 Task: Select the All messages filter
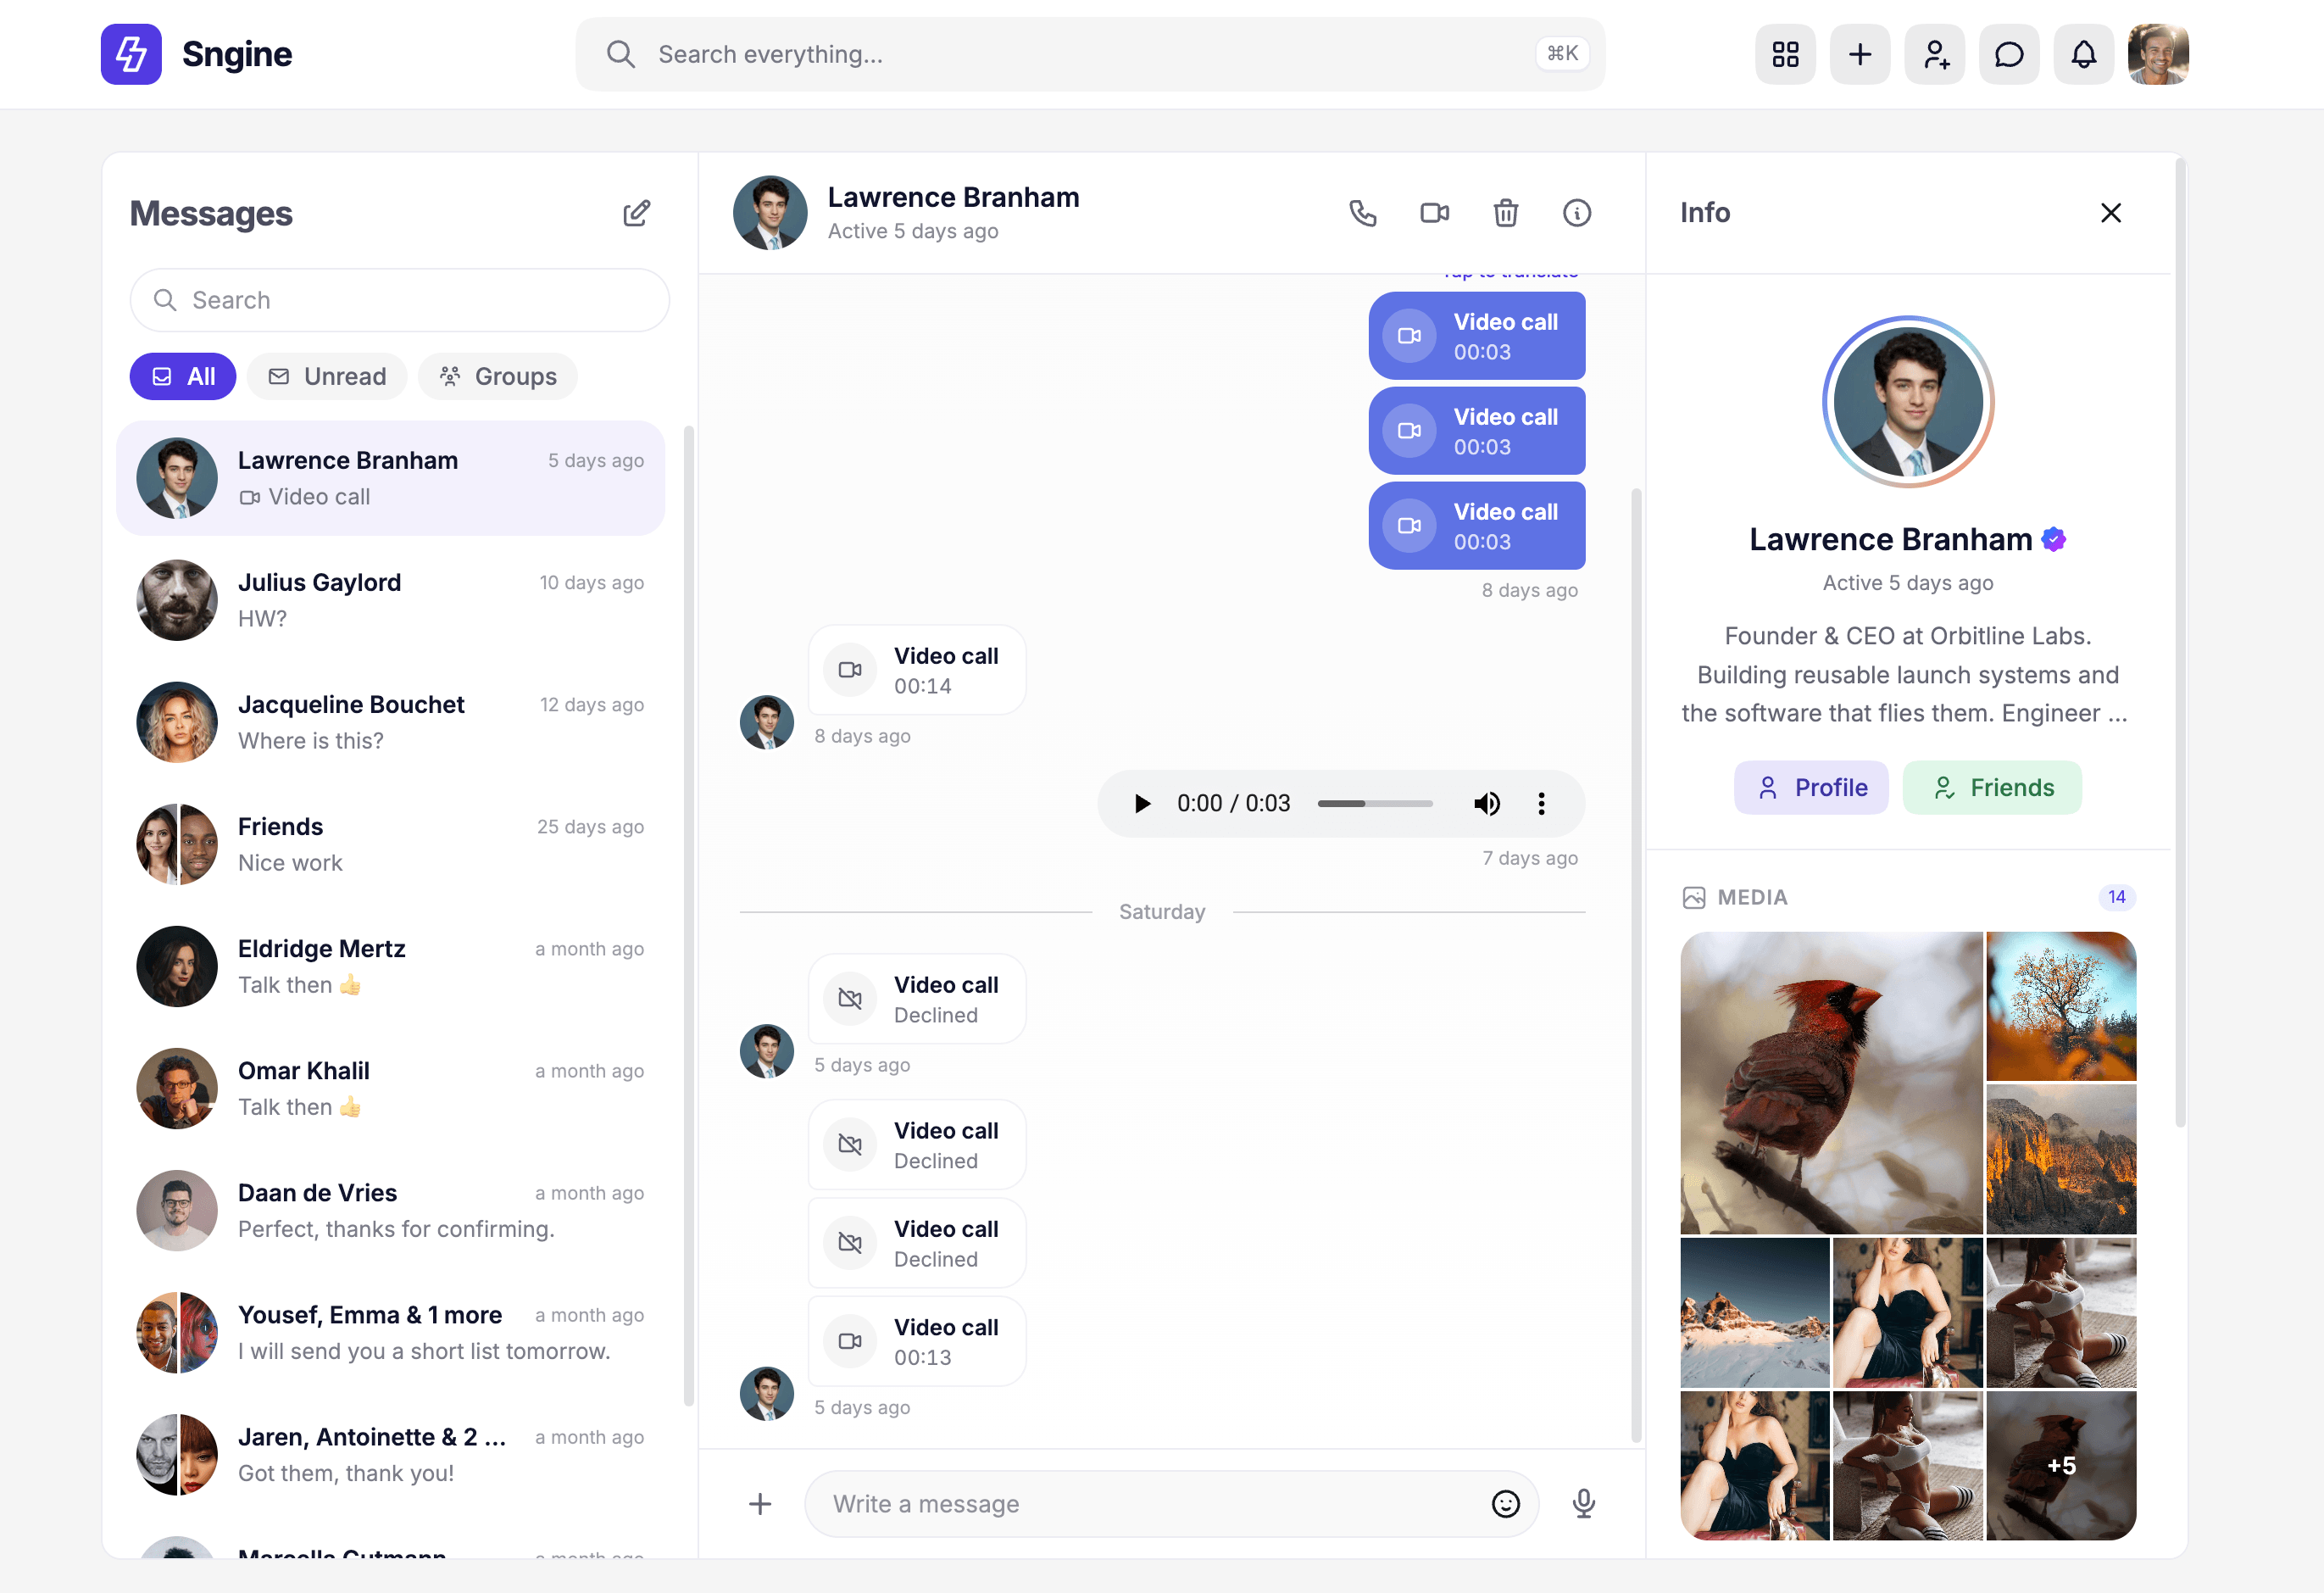click(183, 376)
